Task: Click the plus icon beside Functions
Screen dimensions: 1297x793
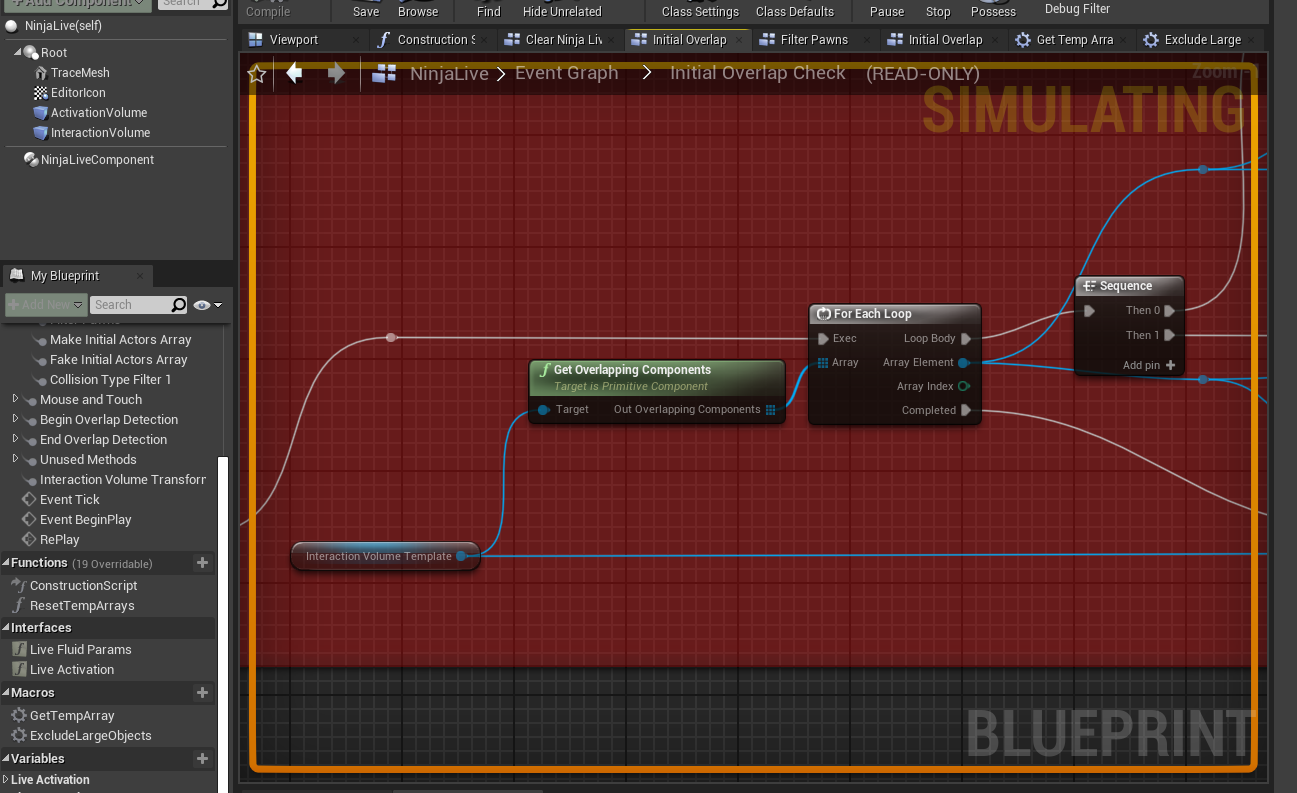Action: point(202,563)
